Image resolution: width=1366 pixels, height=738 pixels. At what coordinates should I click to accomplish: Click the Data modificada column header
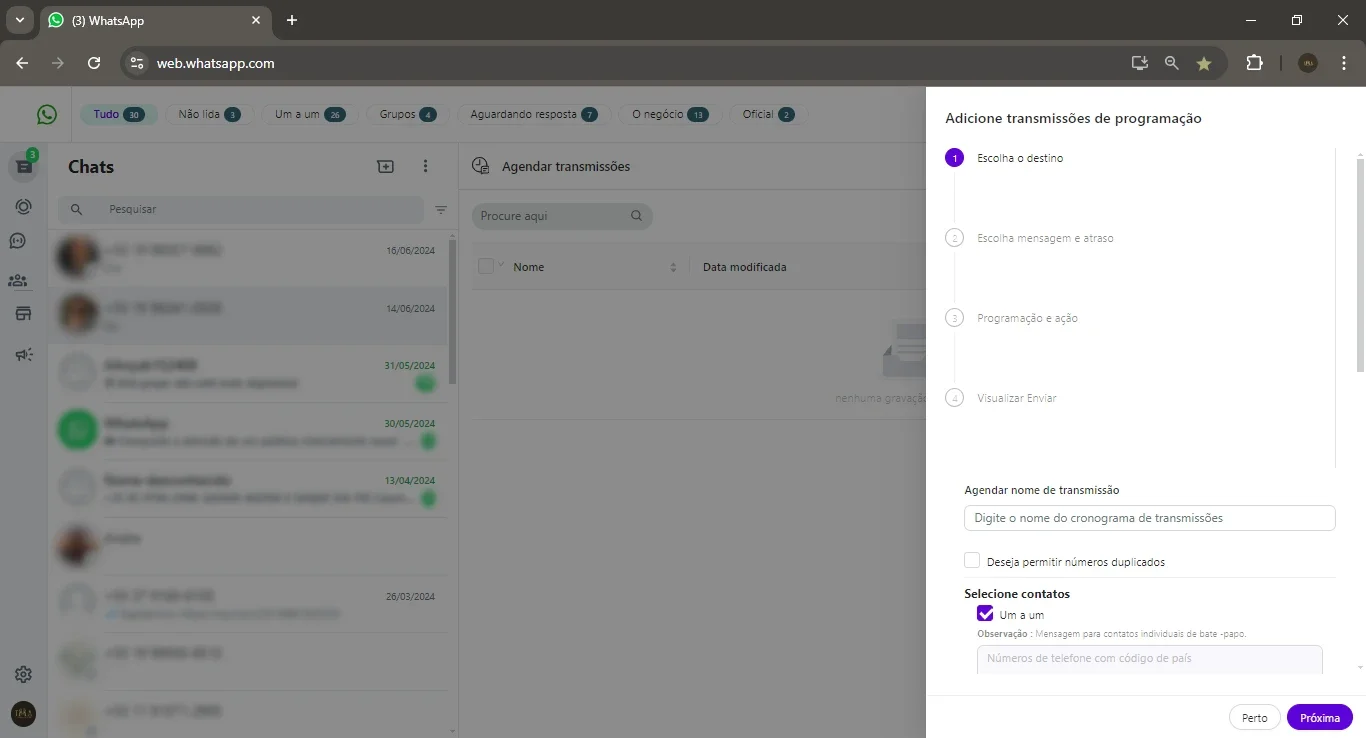coord(744,267)
